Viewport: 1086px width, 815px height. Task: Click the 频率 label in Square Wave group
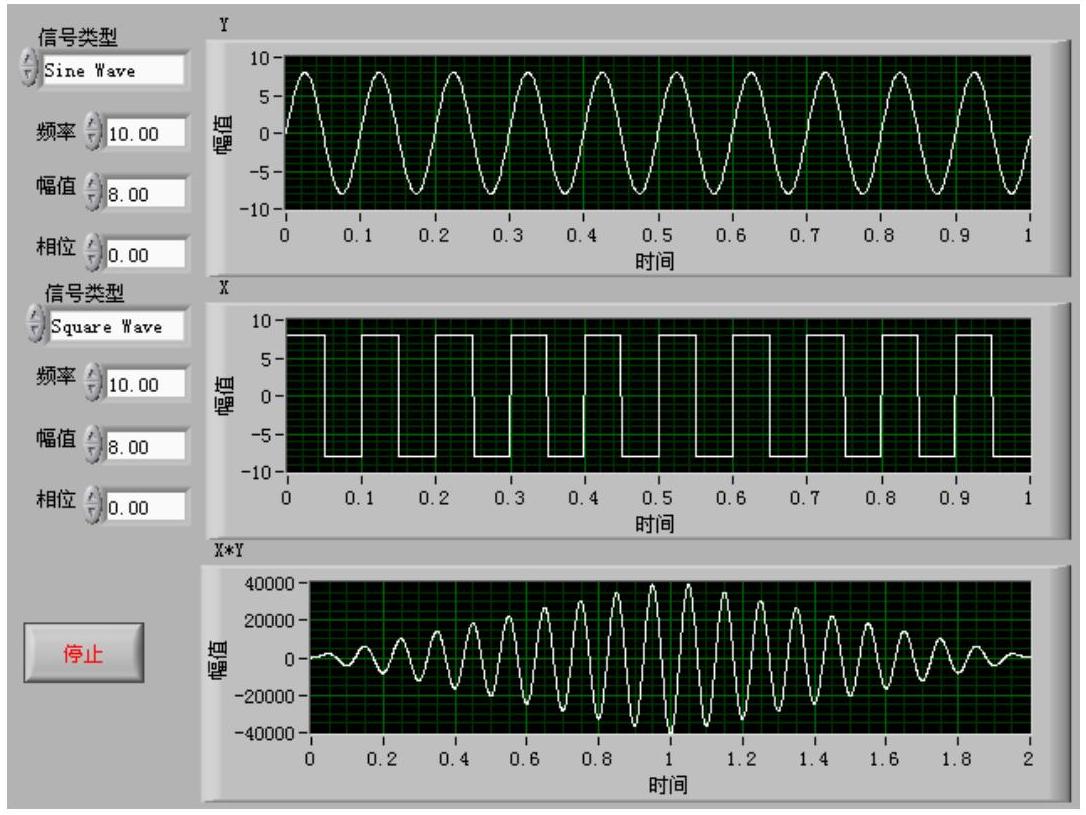[55, 376]
